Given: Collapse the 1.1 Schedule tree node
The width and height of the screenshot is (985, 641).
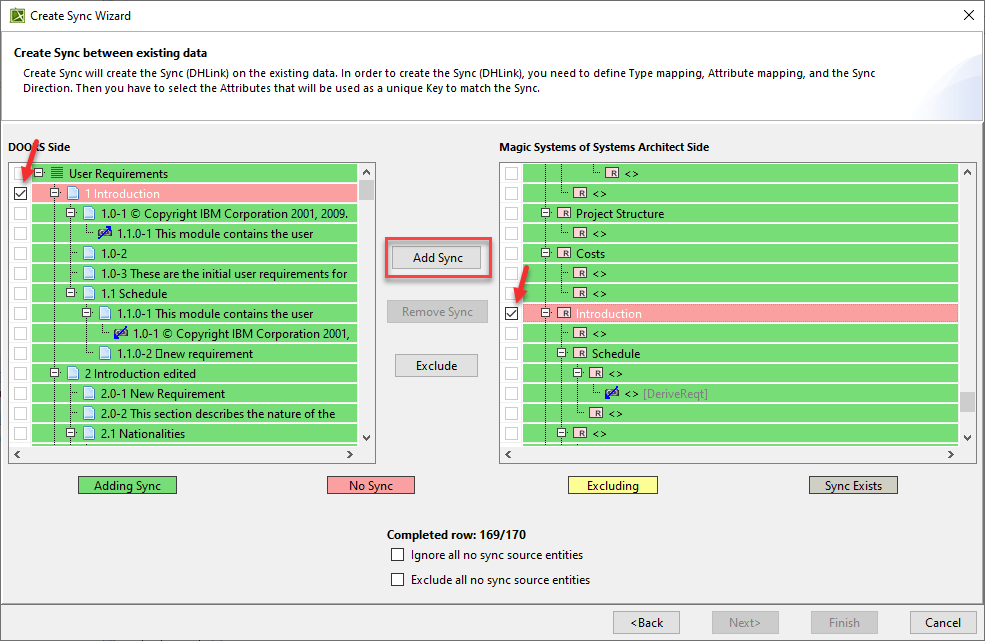Looking at the screenshot, I should coord(71,294).
